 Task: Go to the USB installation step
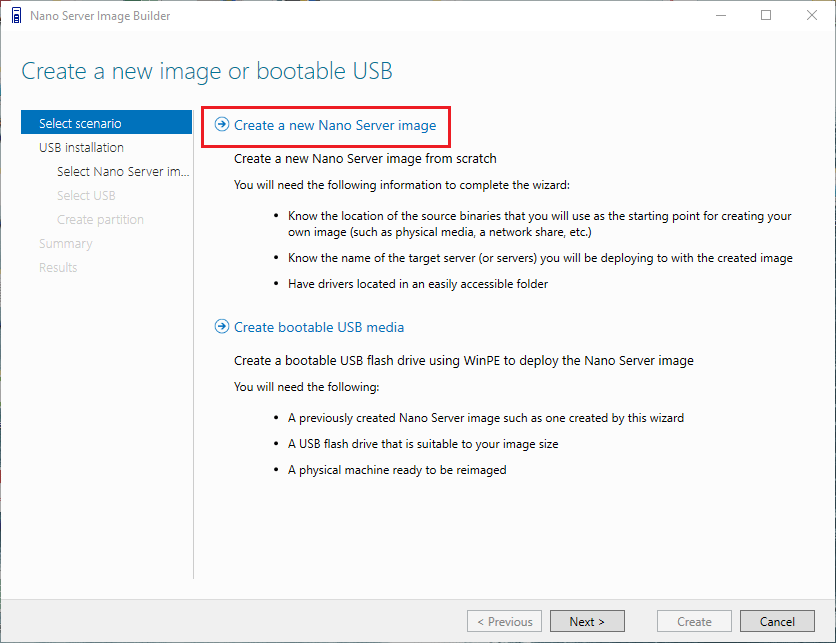(82, 147)
